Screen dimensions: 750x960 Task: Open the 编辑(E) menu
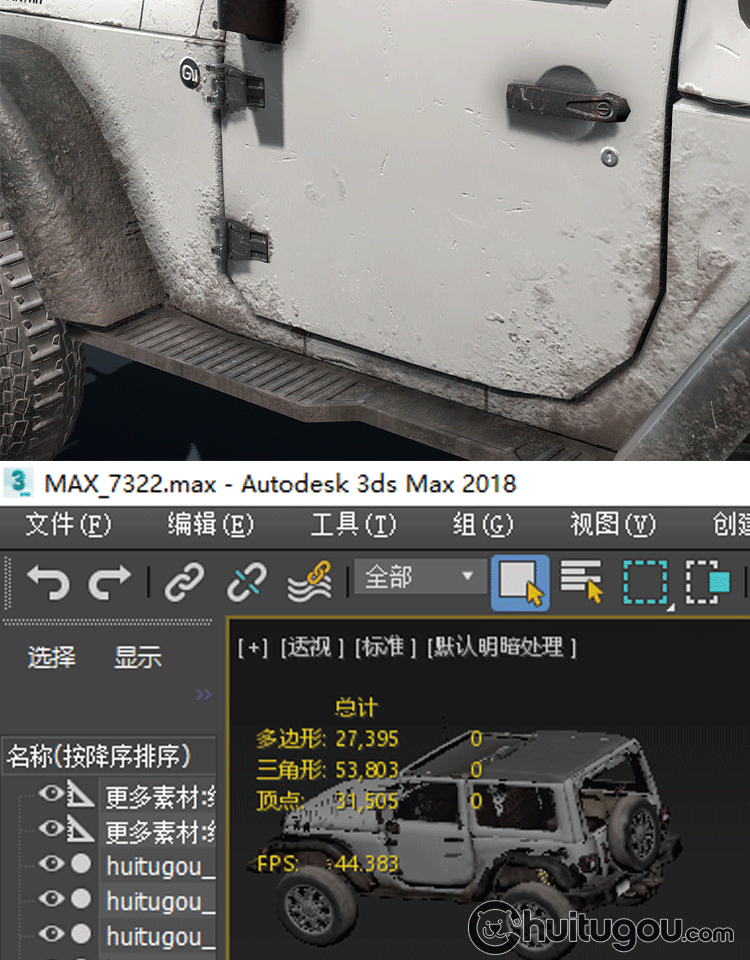click(211, 525)
